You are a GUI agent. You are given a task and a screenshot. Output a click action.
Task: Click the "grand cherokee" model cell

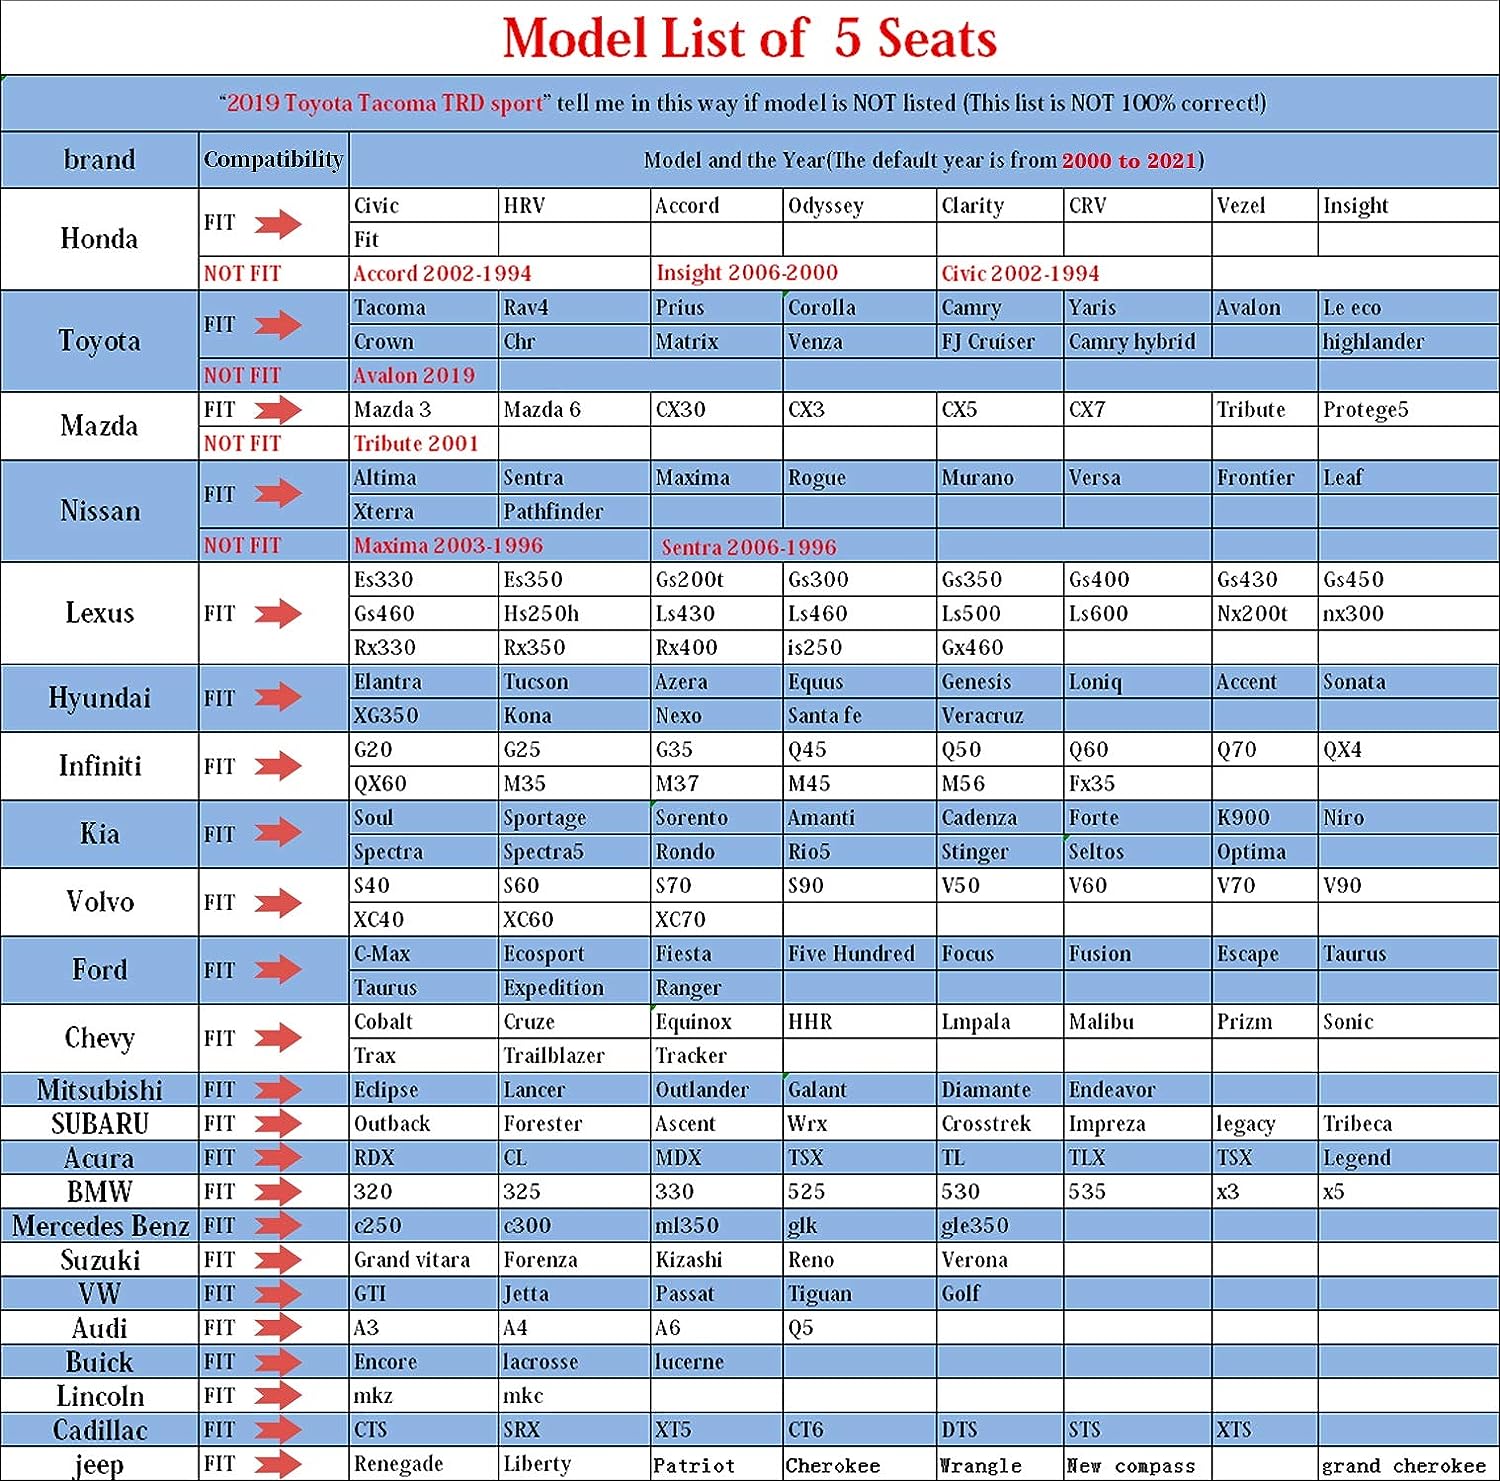tap(1403, 1466)
